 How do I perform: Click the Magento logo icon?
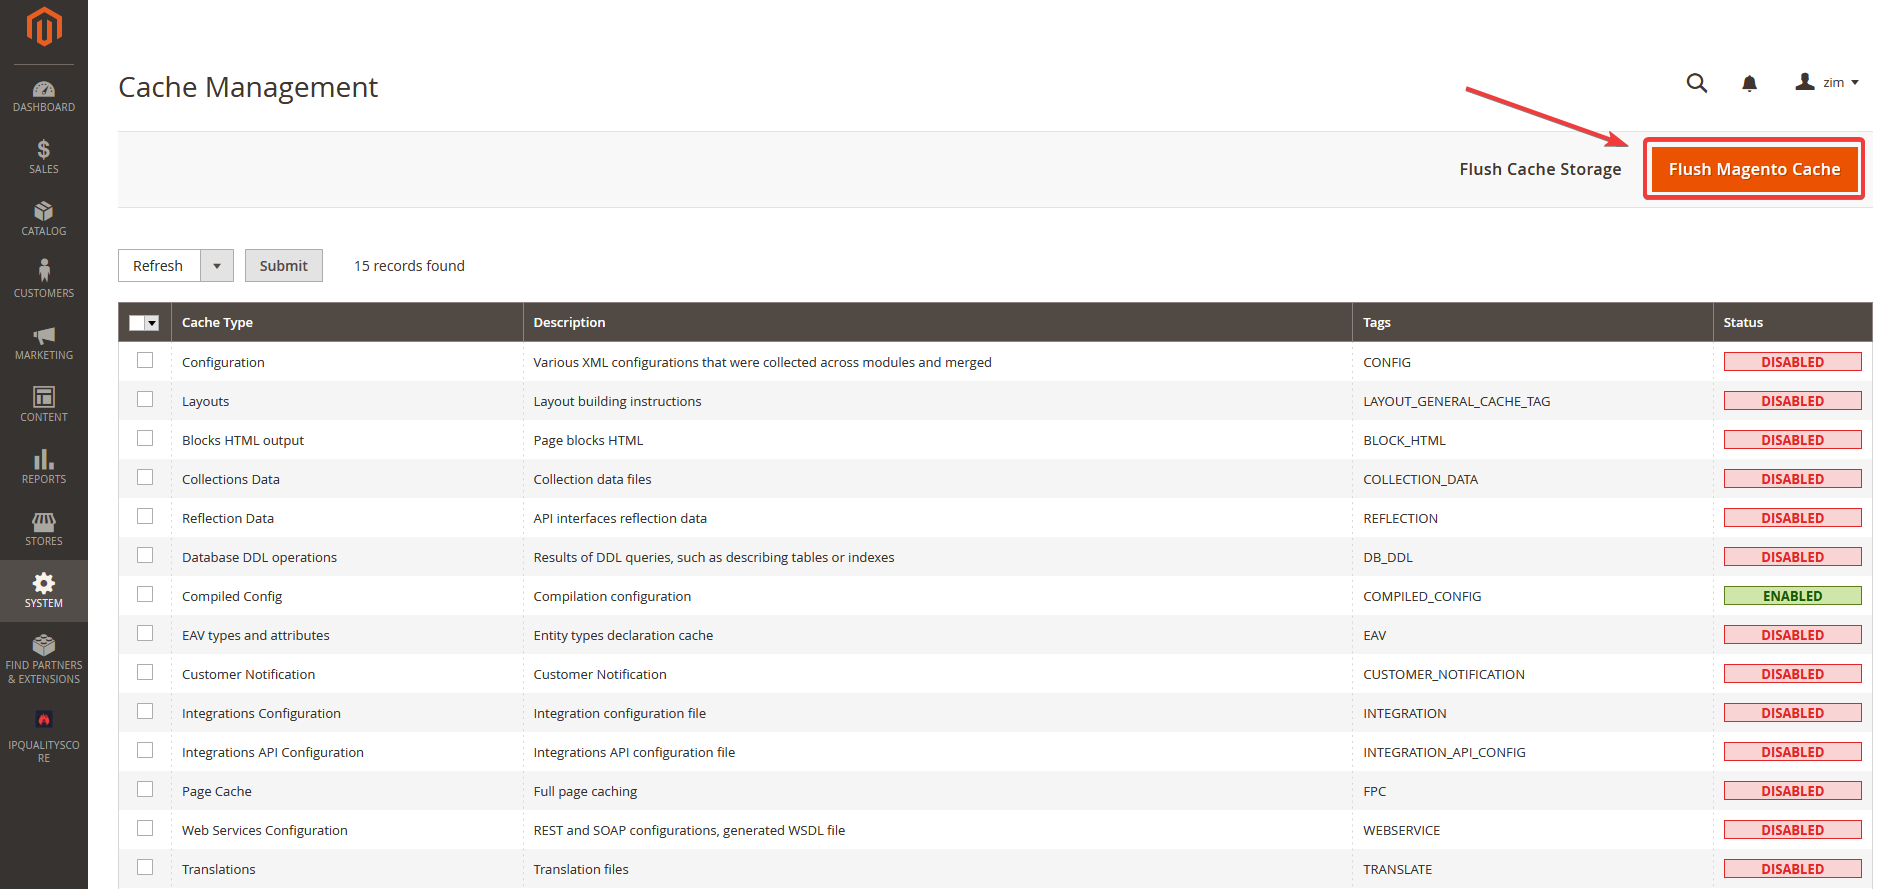pyautogui.click(x=44, y=27)
